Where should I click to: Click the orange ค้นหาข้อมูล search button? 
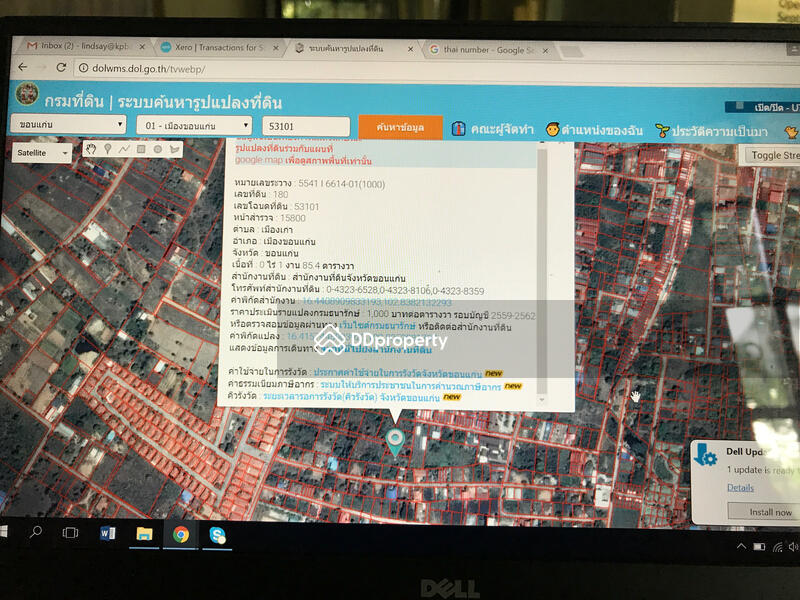[400, 127]
